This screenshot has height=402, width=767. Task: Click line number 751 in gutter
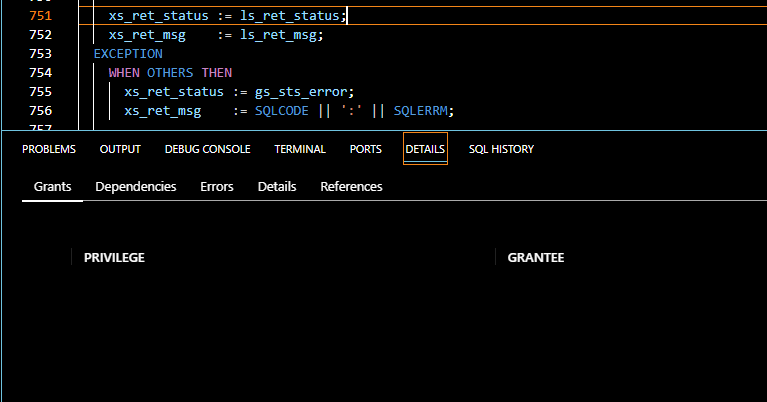[x=41, y=16]
